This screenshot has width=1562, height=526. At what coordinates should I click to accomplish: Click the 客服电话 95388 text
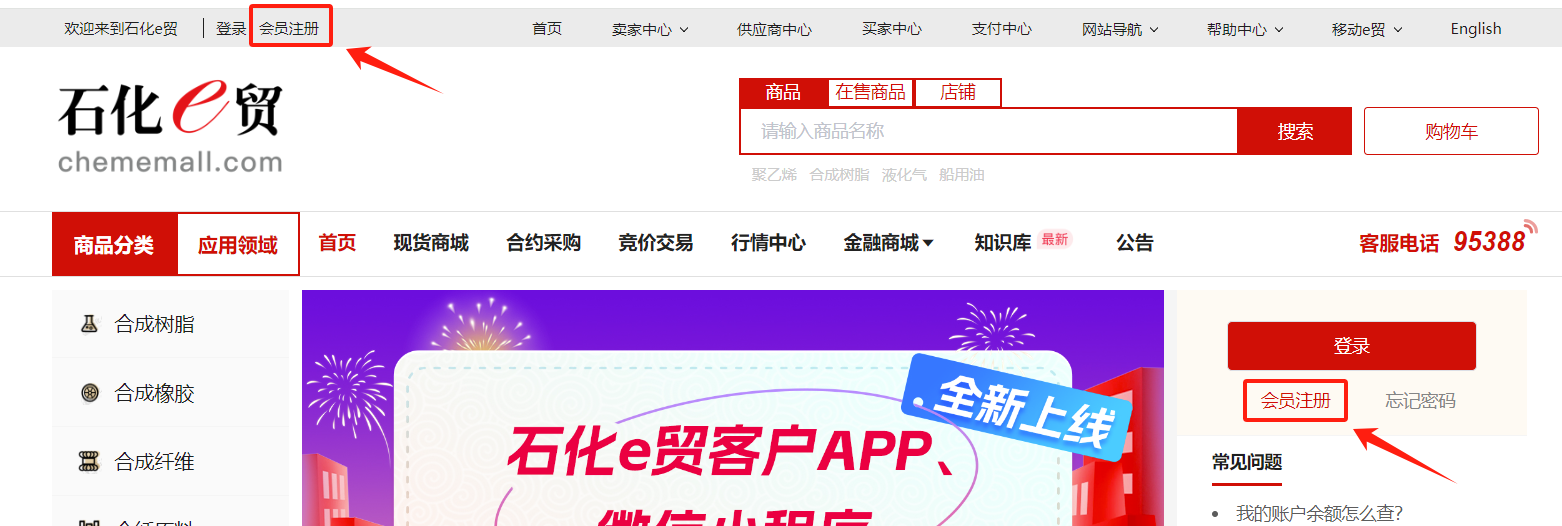[x=1442, y=242]
